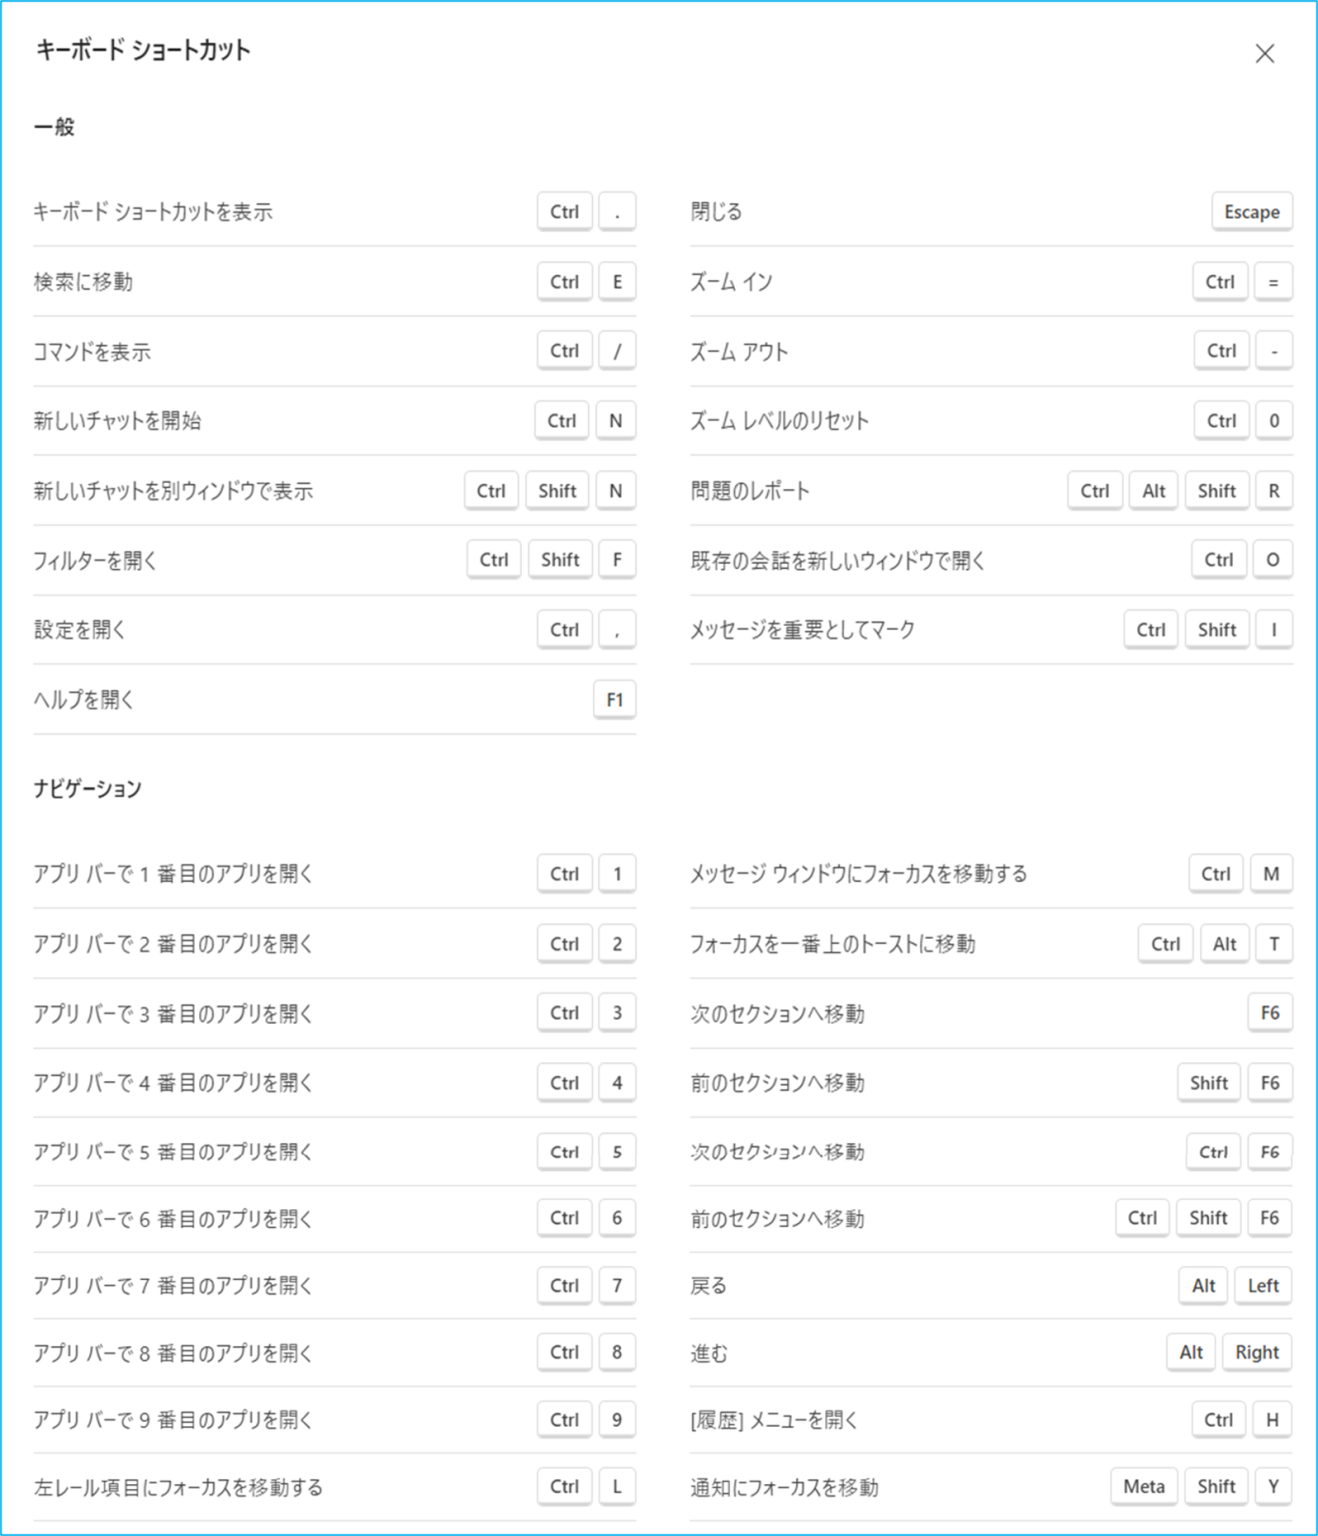Click the = key badge for zoom in
The height and width of the screenshot is (1536, 1318).
pyautogui.click(x=1273, y=282)
